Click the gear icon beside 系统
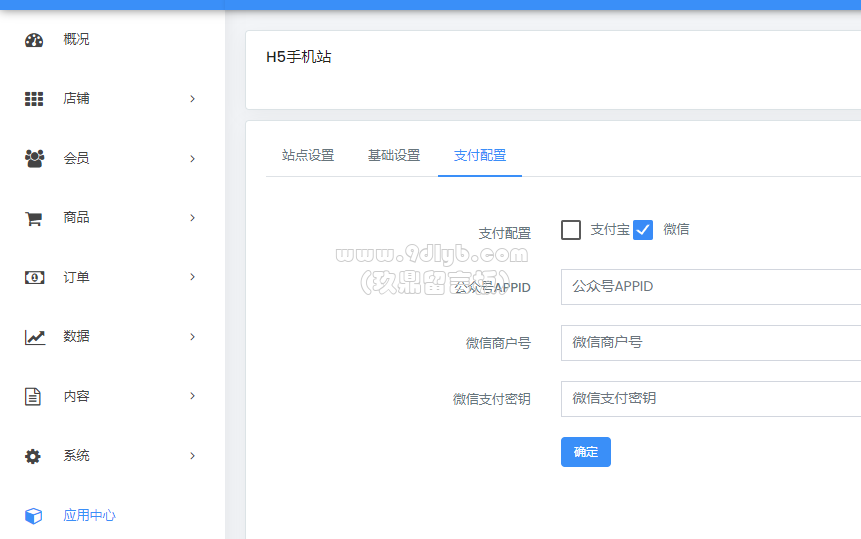The height and width of the screenshot is (539, 861). (x=33, y=456)
